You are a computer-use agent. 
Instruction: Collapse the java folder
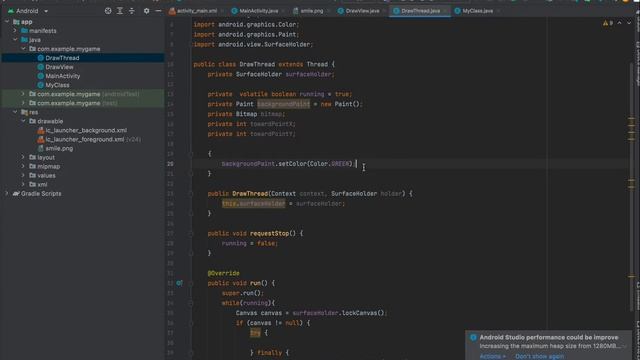[x=15, y=40]
